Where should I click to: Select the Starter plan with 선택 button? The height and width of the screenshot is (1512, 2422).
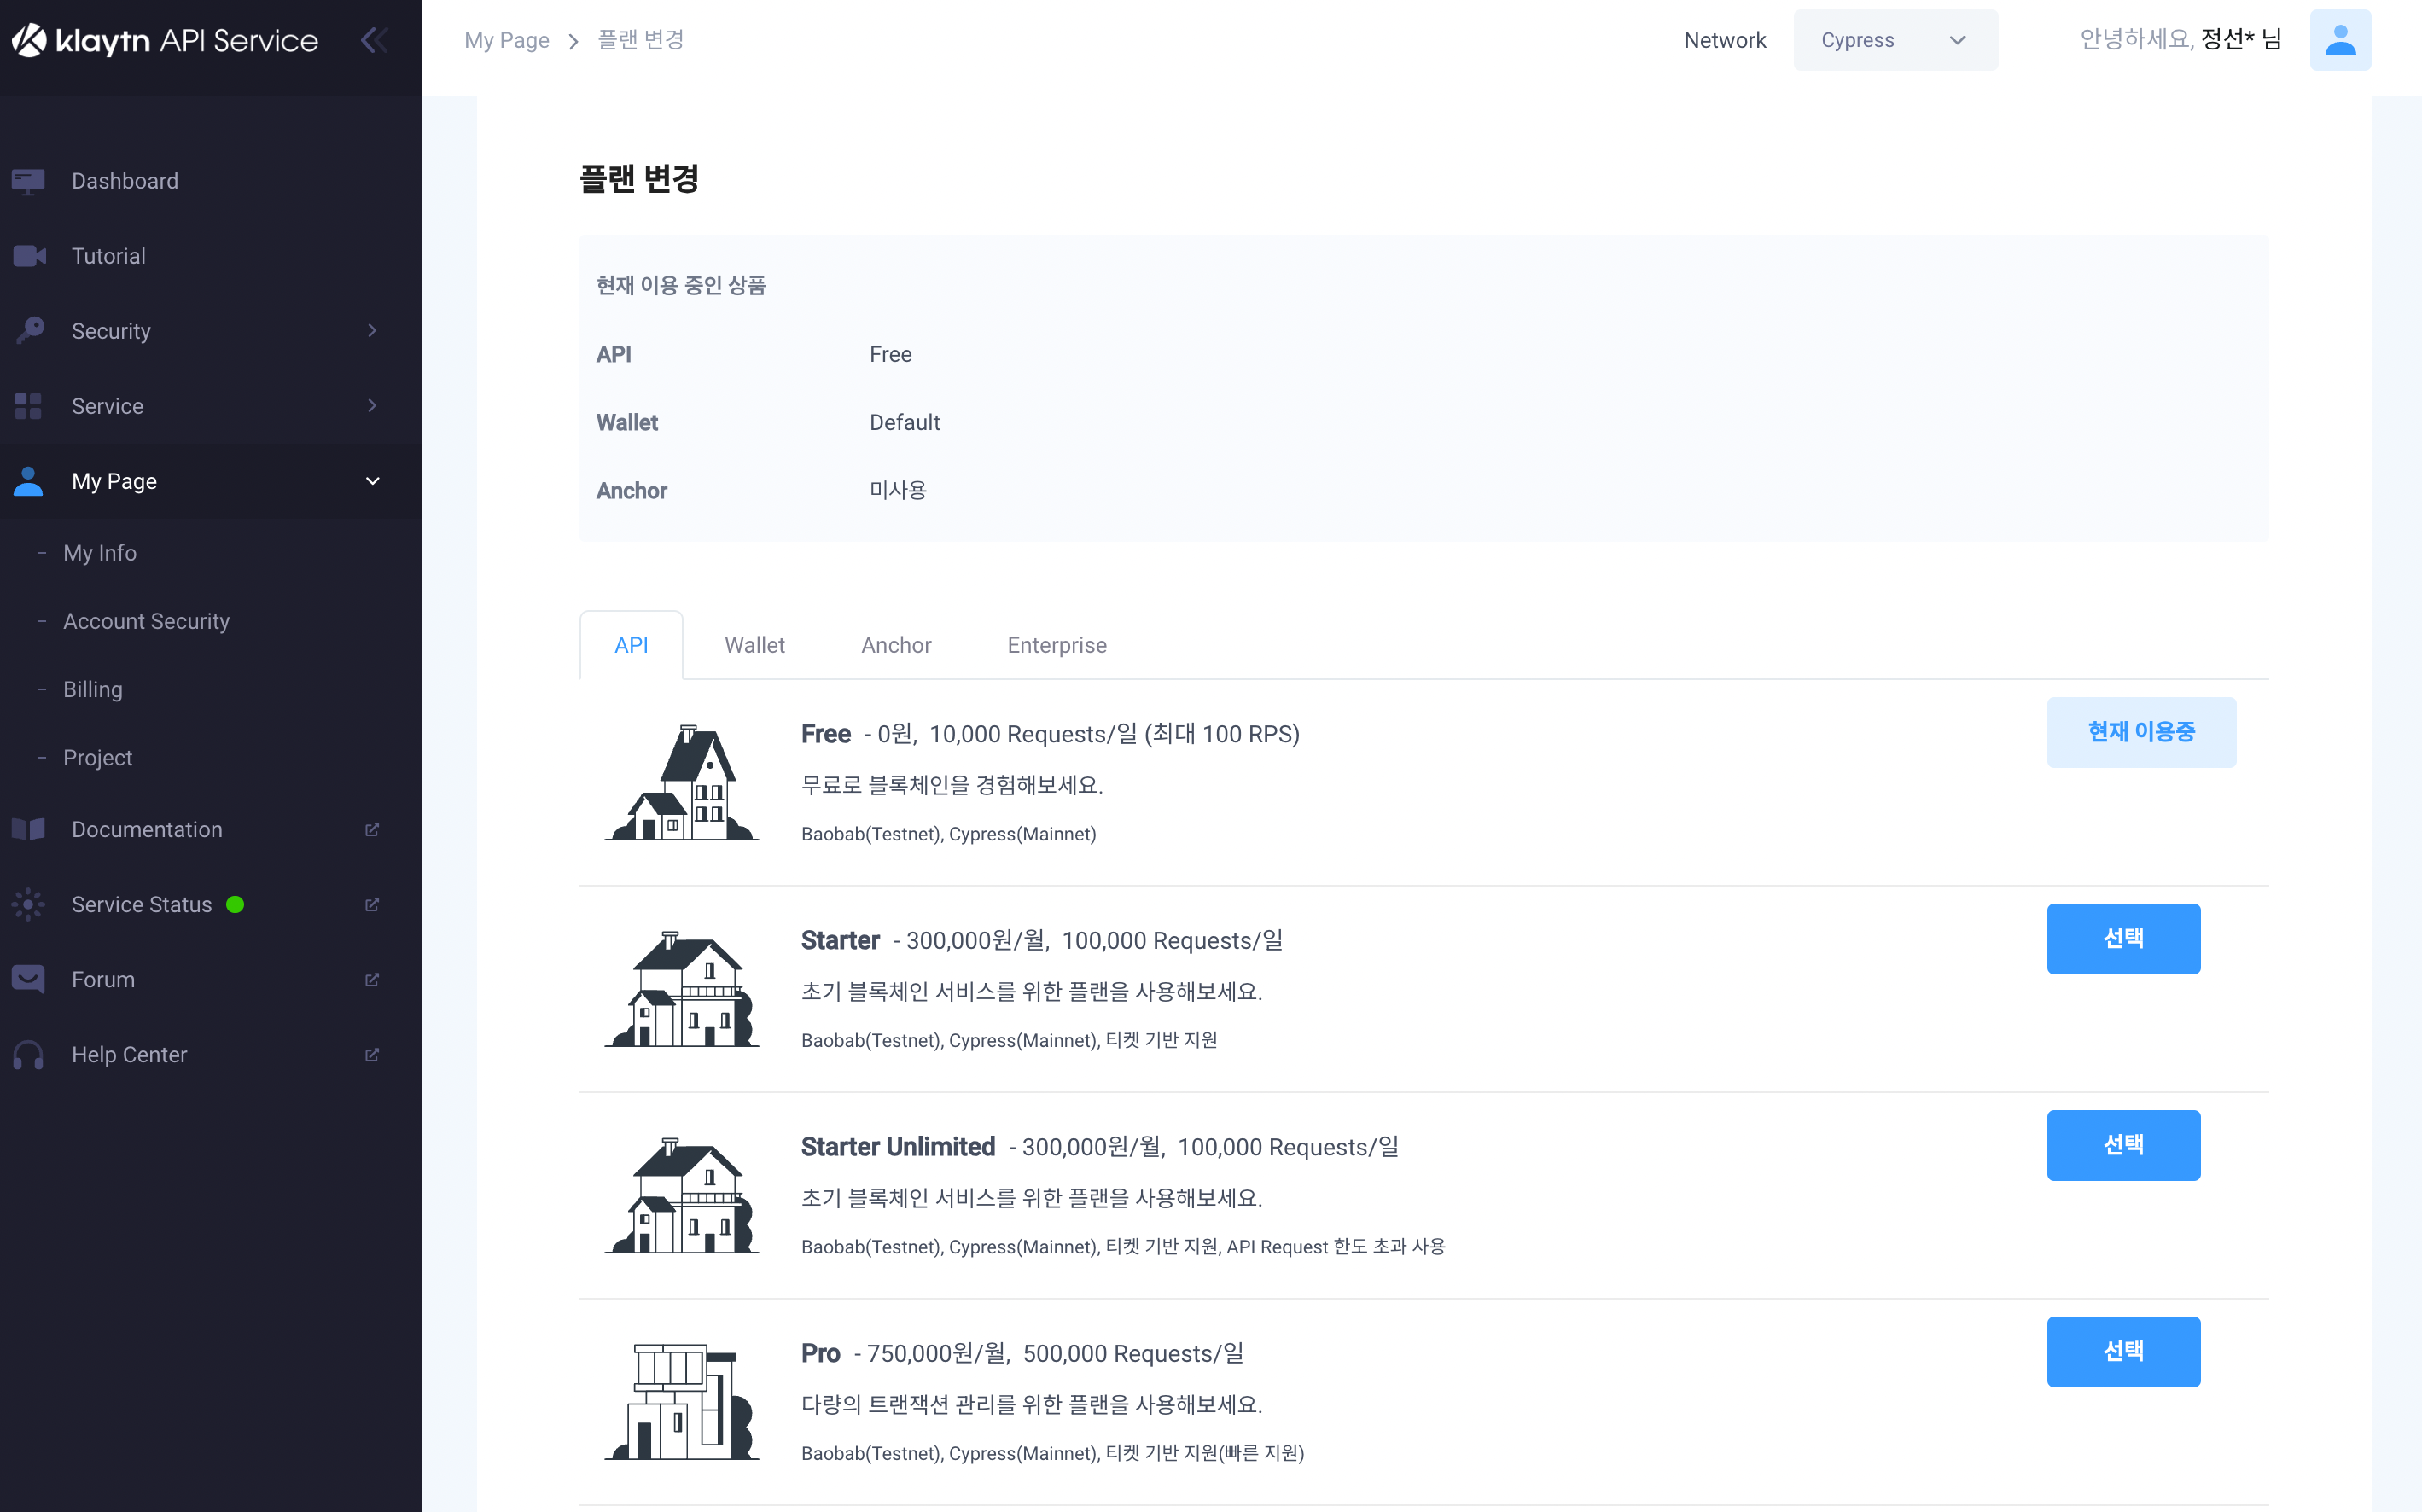point(2123,938)
